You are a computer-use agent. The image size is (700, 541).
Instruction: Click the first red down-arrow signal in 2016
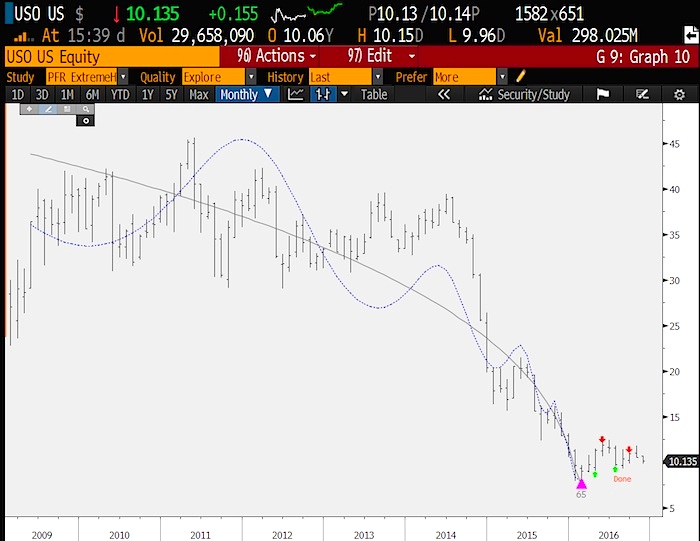602,439
